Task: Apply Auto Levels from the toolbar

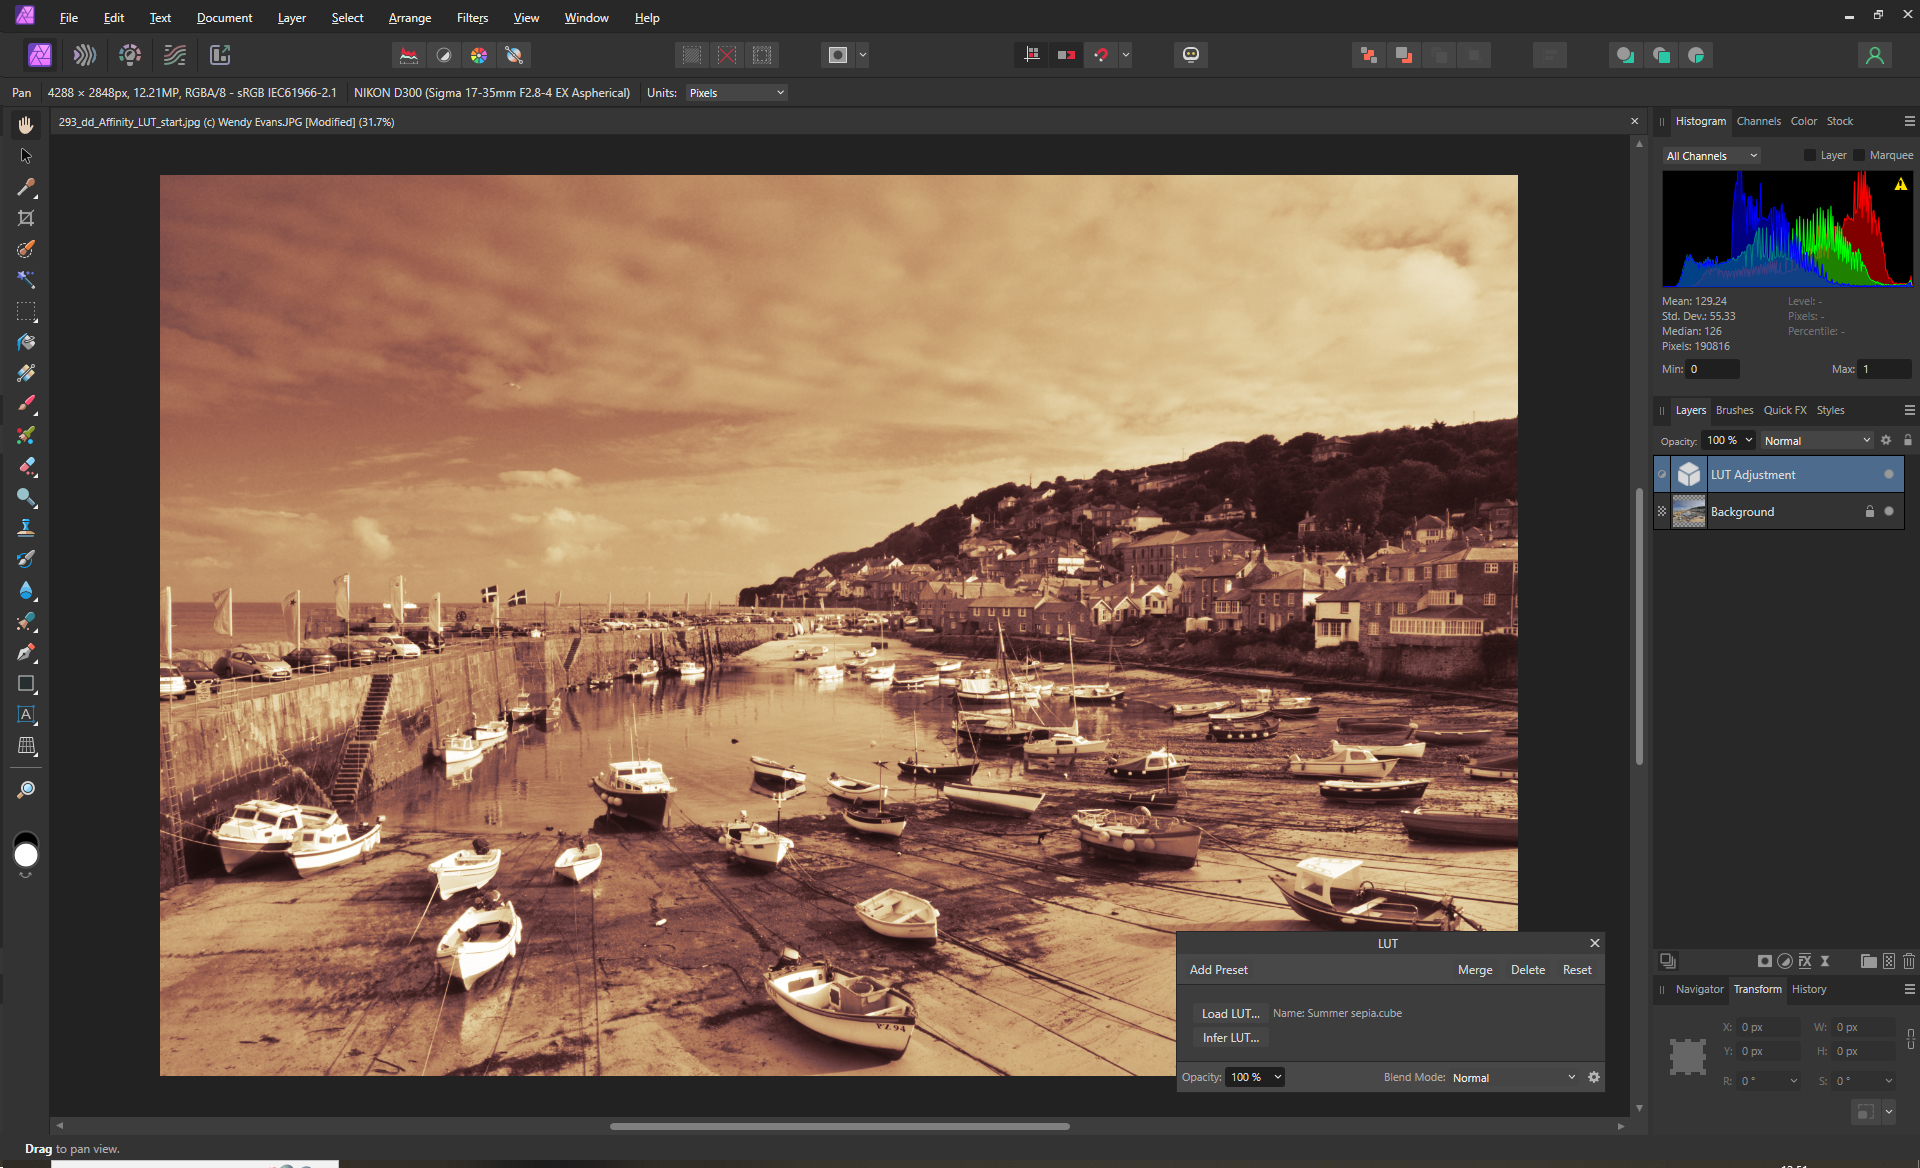Action: 409,55
